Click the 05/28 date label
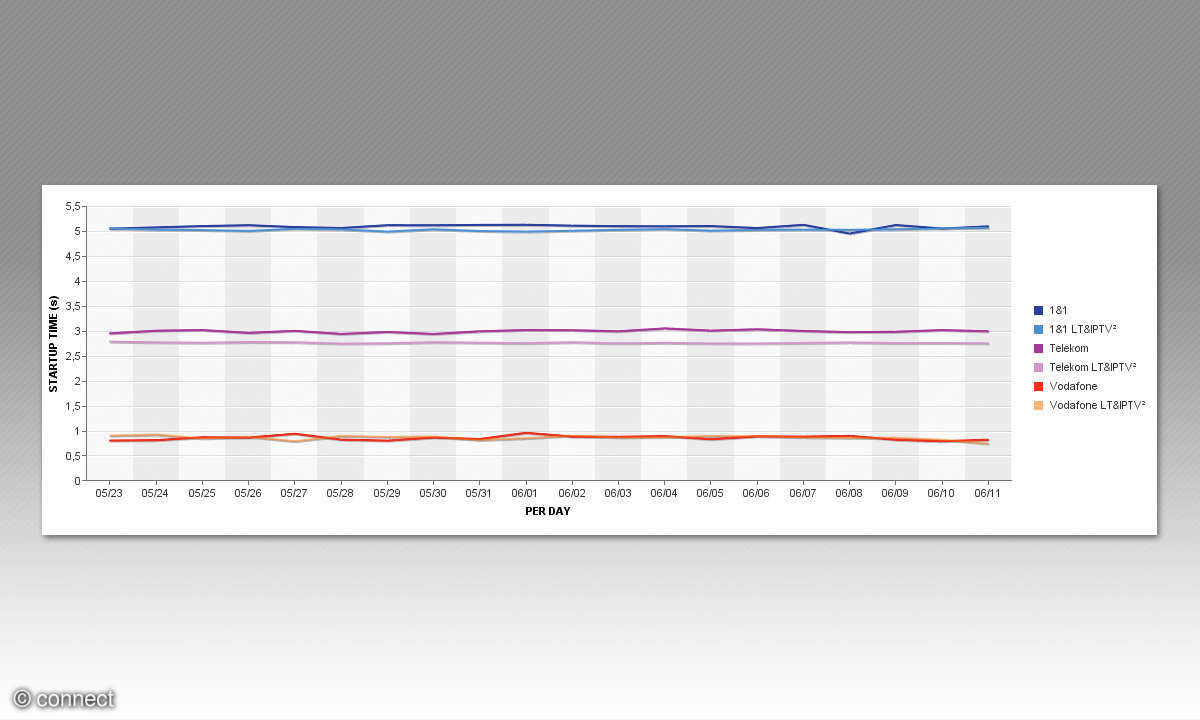This screenshot has height=720, width=1200. coord(340,493)
